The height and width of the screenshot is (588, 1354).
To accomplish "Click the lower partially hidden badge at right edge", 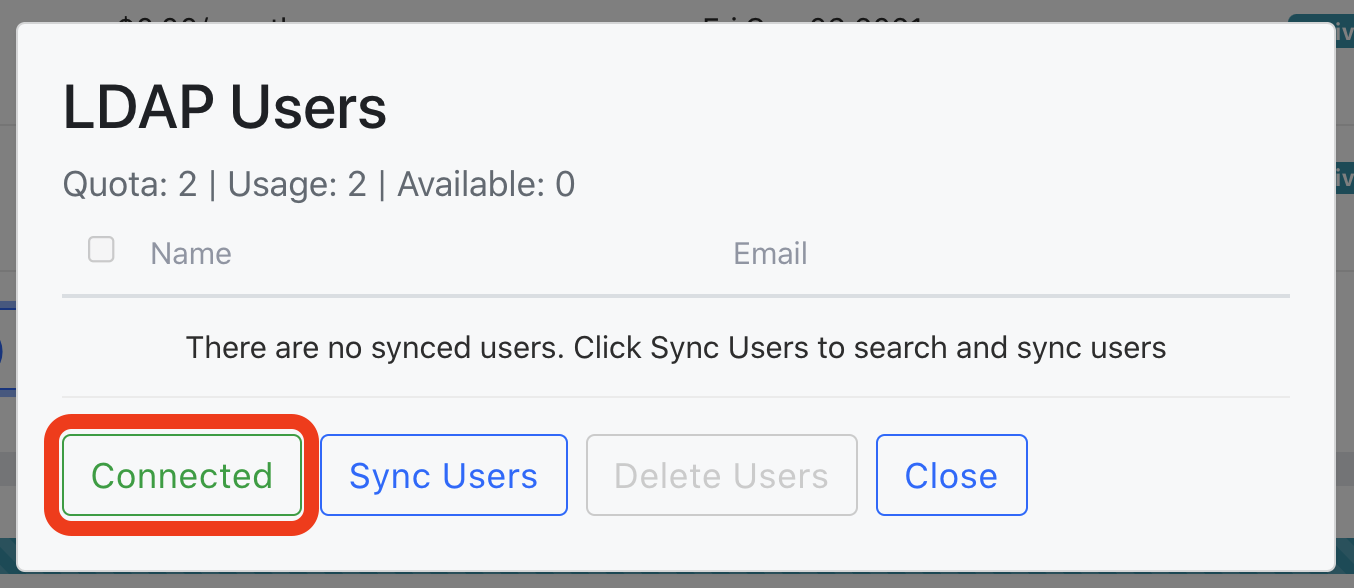I will coord(1344,180).
